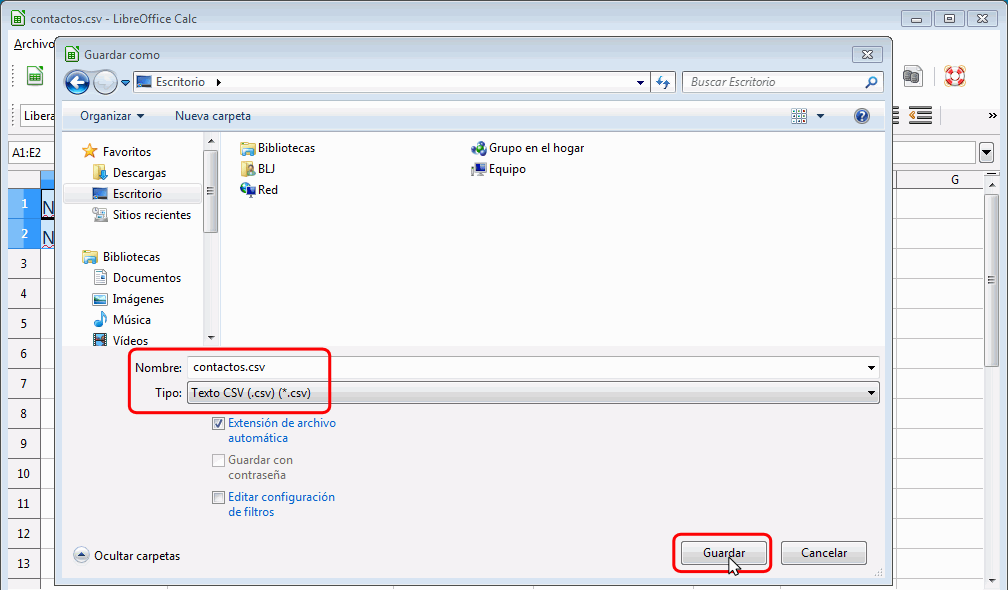1008x590 pixels.
Task: Refresh the Escritorio folder listing
Action: tap(663, 82)
